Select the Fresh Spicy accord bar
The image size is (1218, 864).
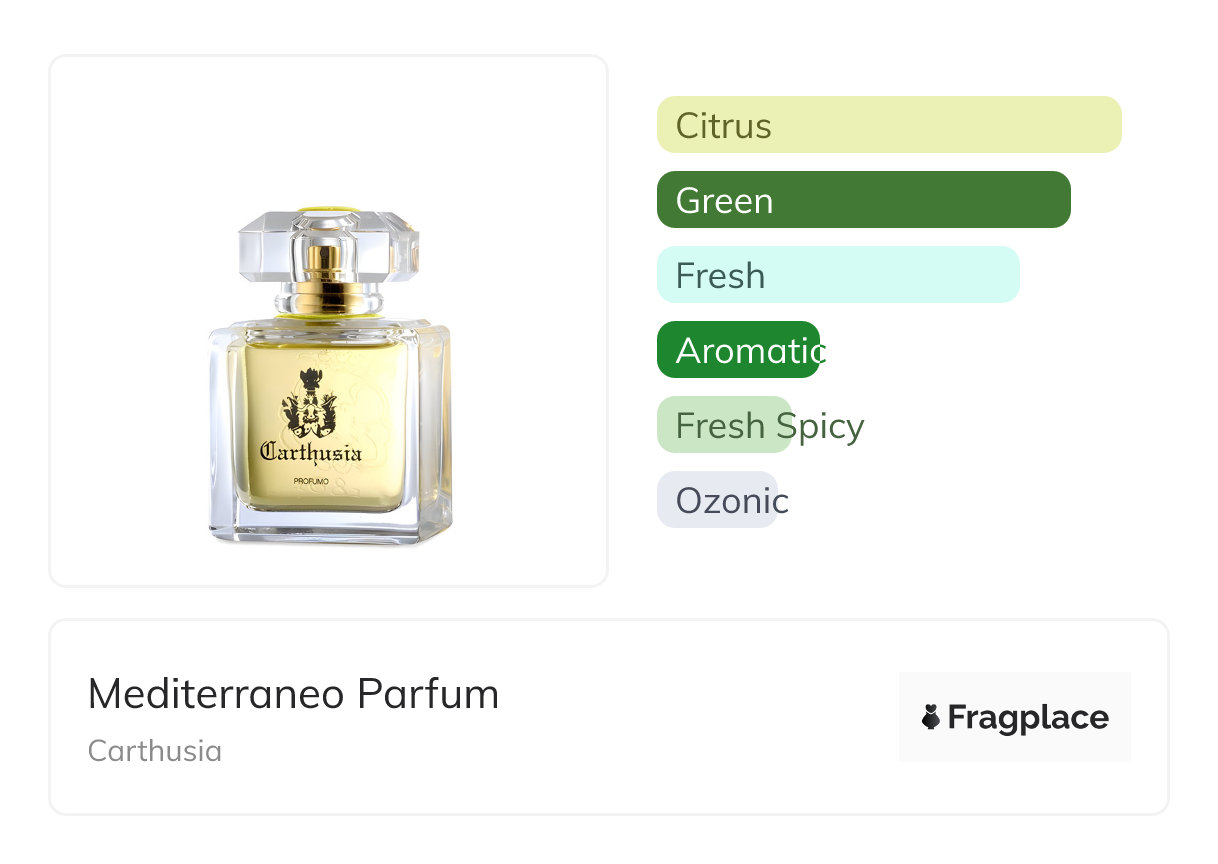pyautogui.click(x=724, y=425)
